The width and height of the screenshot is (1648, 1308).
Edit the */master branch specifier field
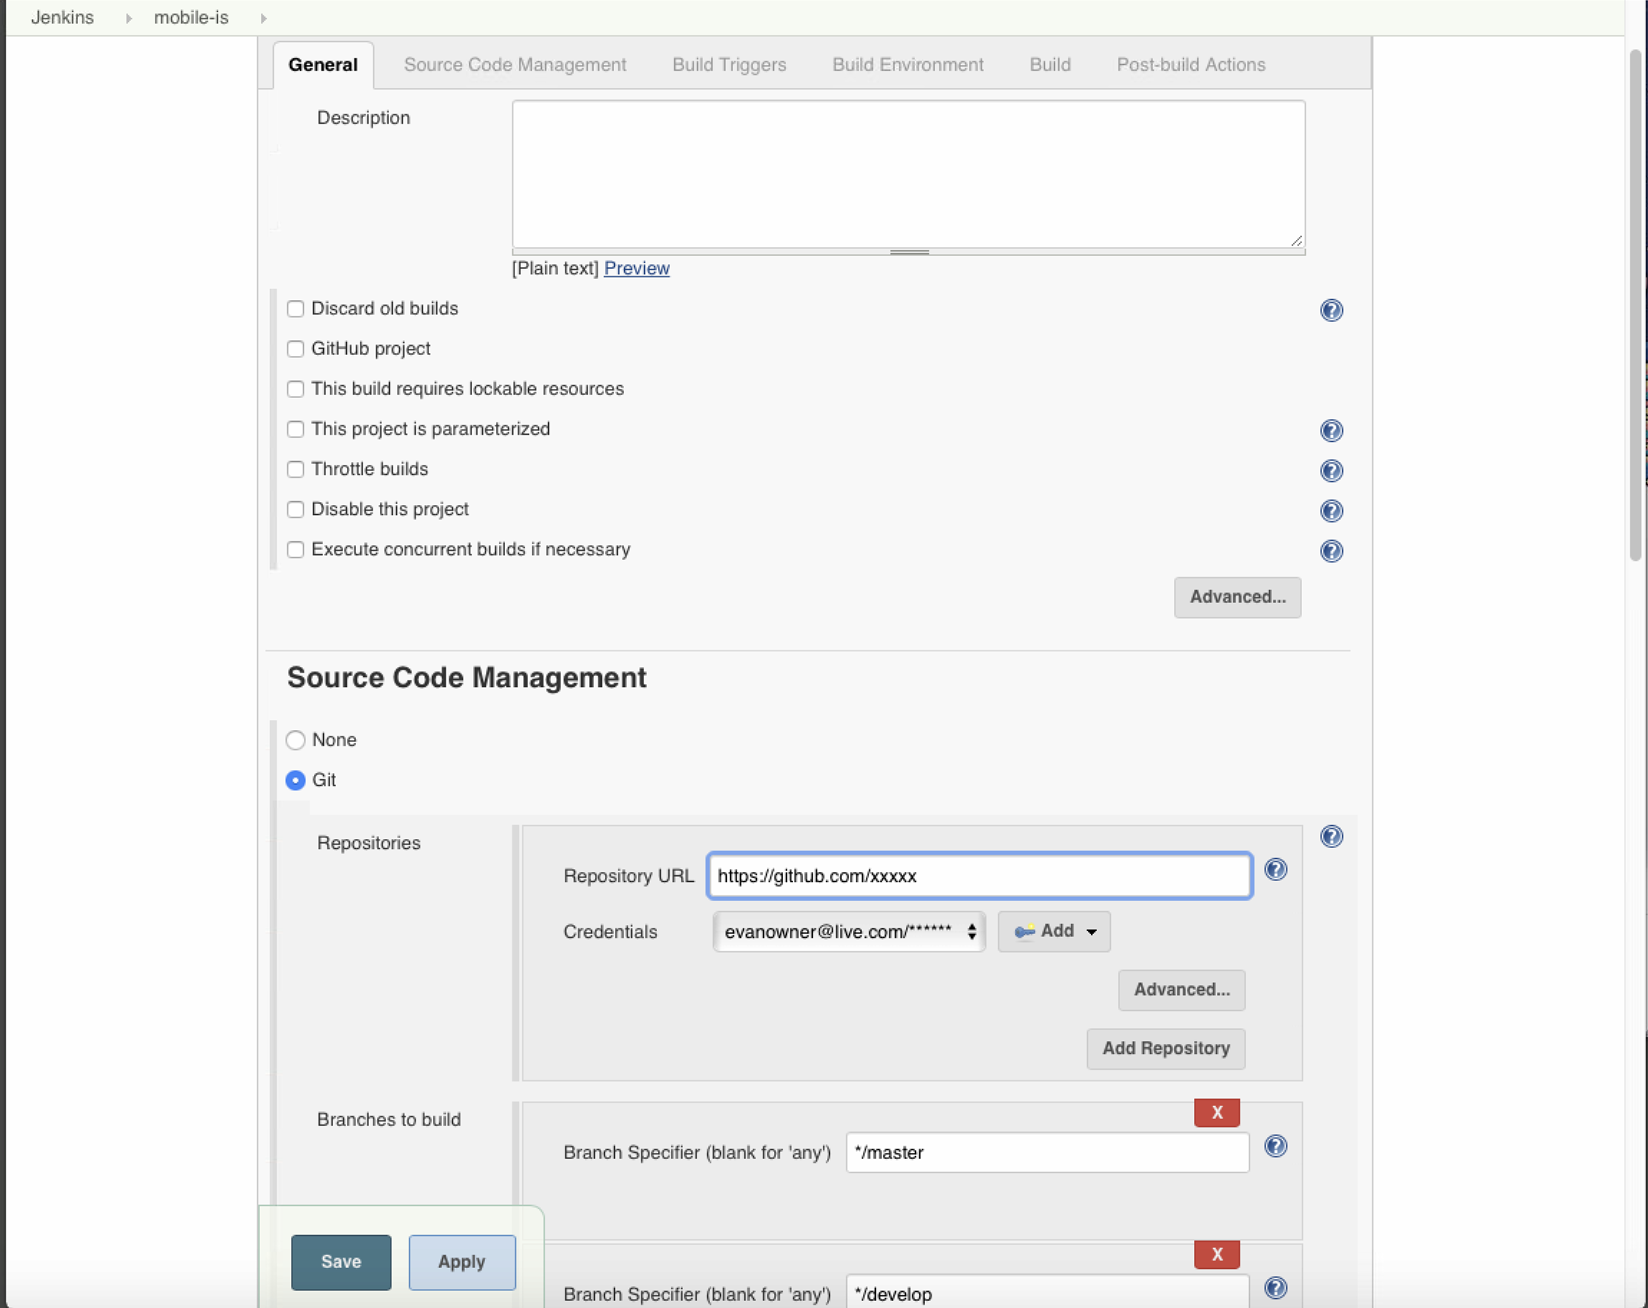[x=1047, y=1152]
